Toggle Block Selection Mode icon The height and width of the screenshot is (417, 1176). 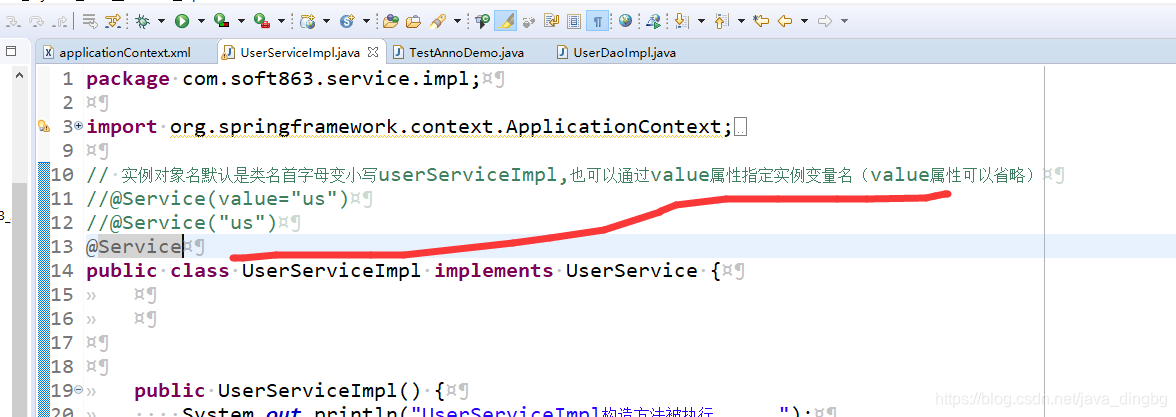(574, 22)
